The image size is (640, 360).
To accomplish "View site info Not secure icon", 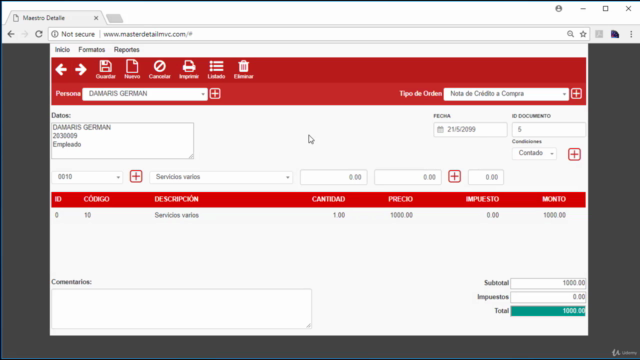I will 55,34.
